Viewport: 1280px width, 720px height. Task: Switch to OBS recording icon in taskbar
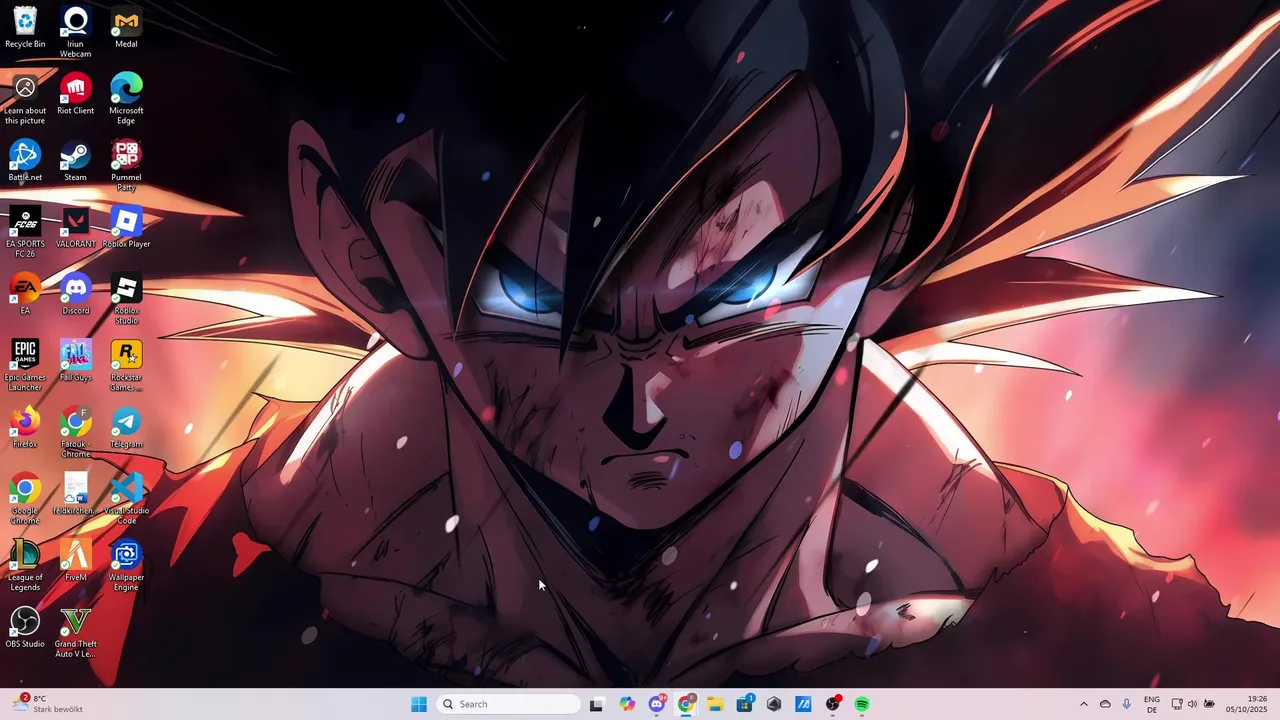833,704
